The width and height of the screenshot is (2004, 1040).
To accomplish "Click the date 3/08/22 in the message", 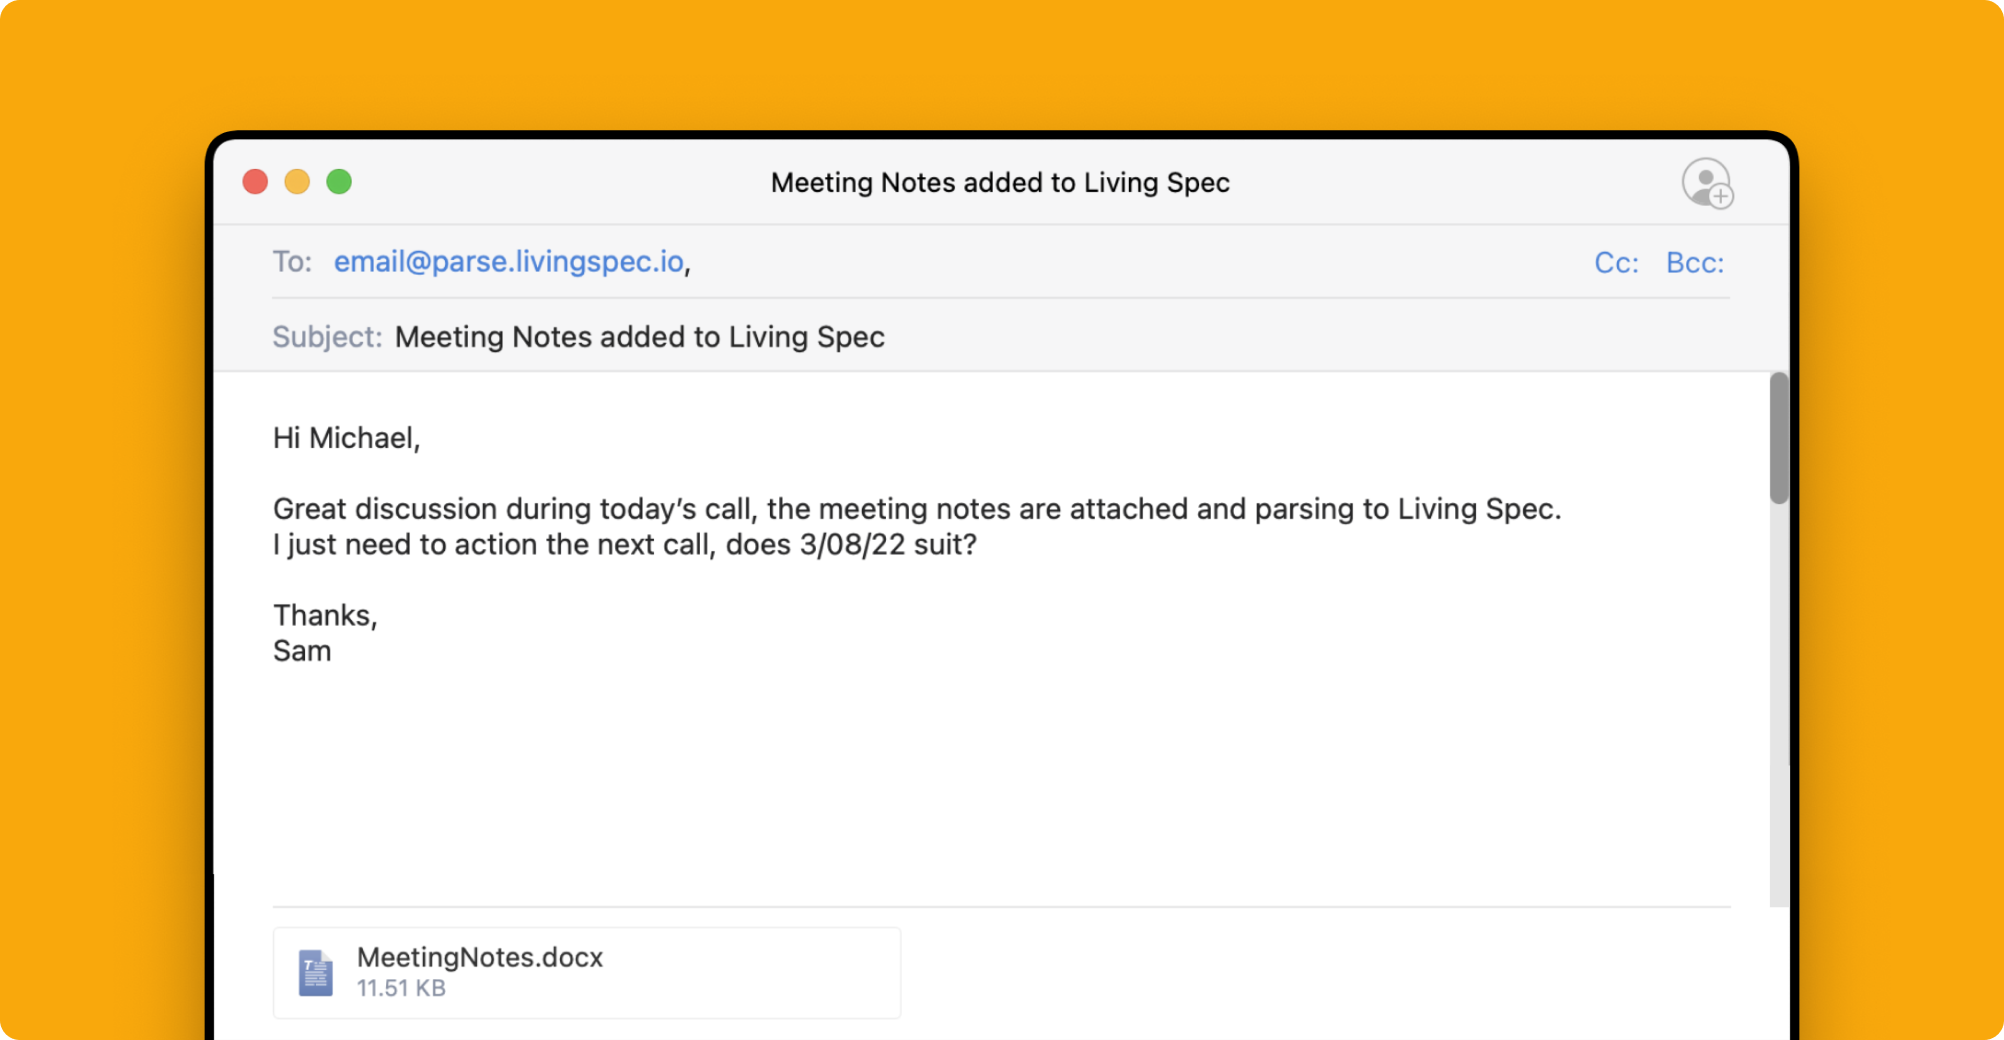I will tap(852, 545).
